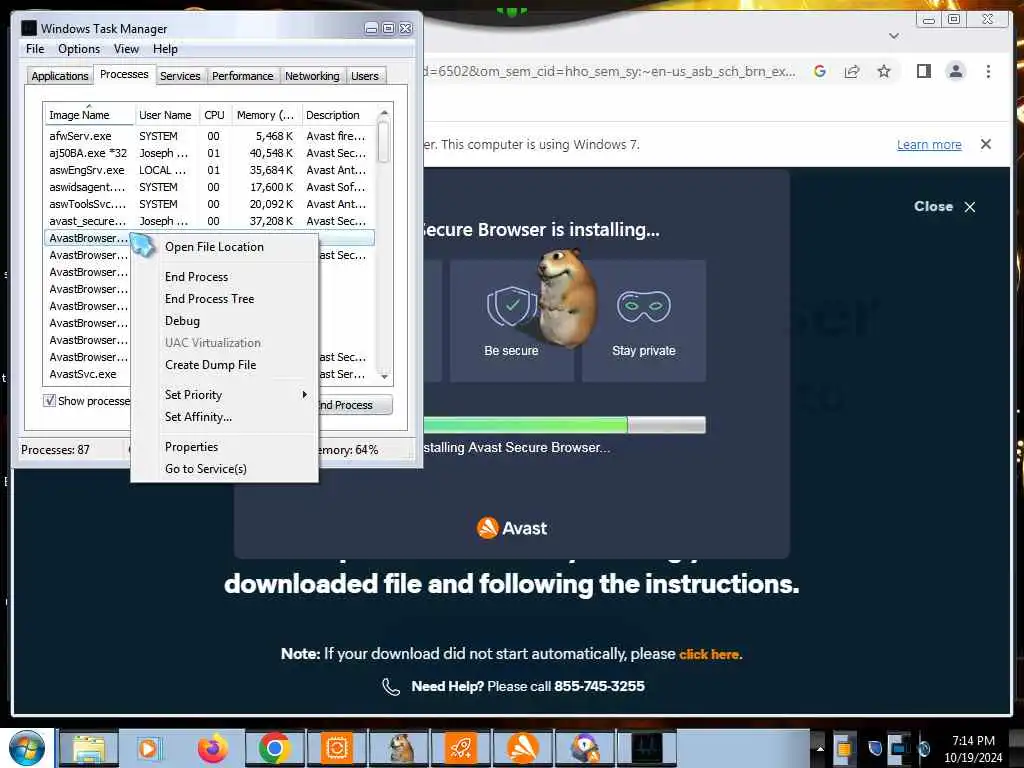Image resolution: width=1024 pixels, height=768 pixels.
Task: Select the AvastSvc.exe process row
Action: [x=88, y=374]
